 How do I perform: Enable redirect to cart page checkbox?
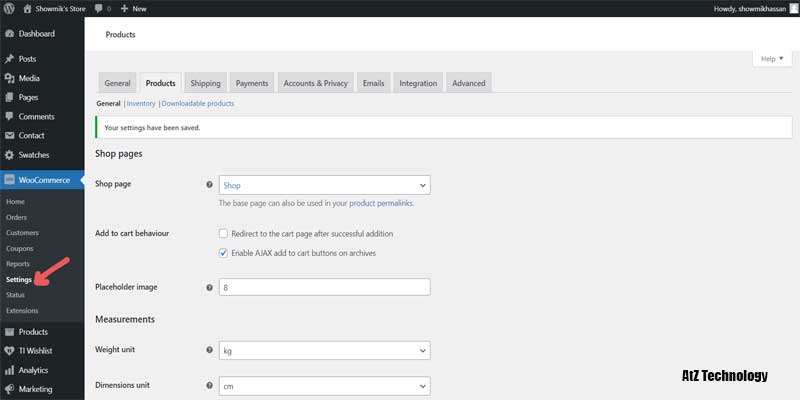pos(224,233)
